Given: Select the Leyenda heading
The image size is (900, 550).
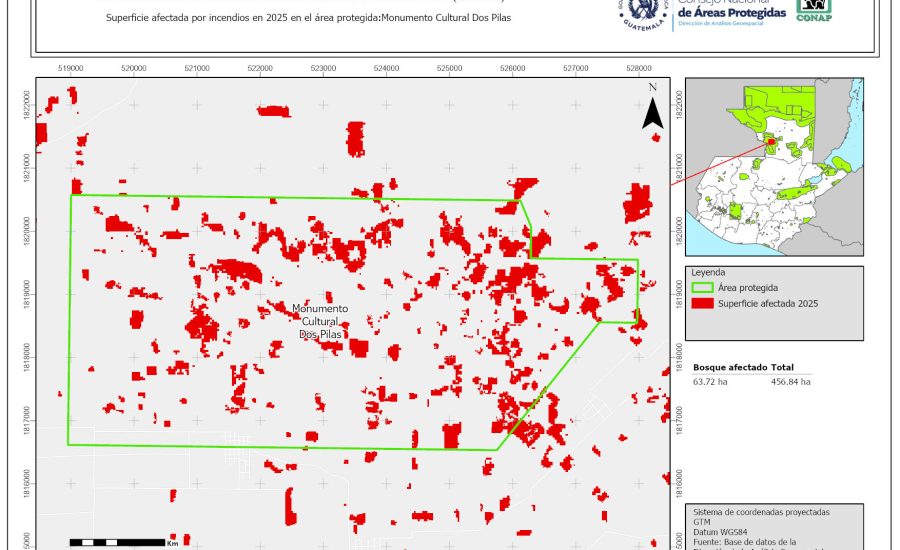Looking at the screenshot, I should click(708, 272).
